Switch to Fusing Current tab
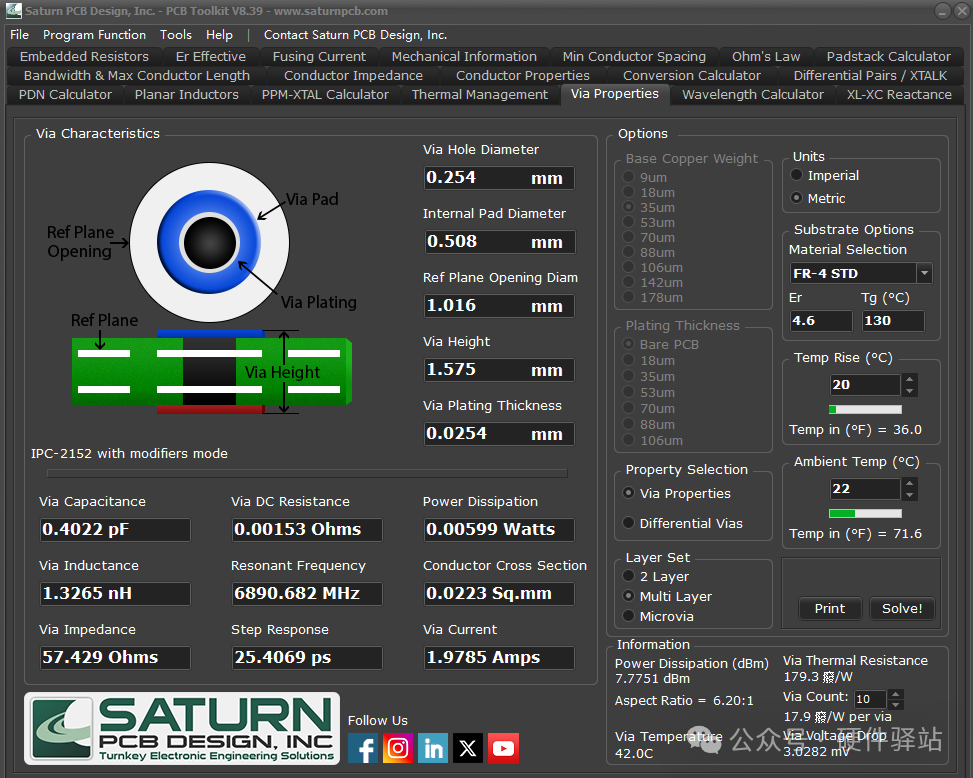The height and width of the screenshot is (778, 973). tap(319, 56)
